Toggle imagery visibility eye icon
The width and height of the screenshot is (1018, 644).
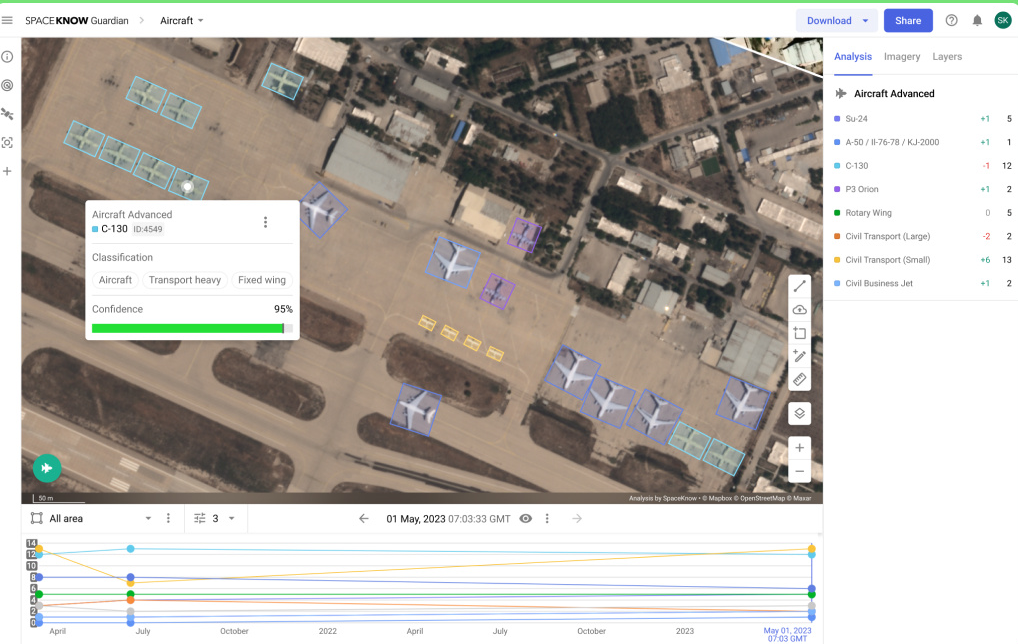point(526,518)
